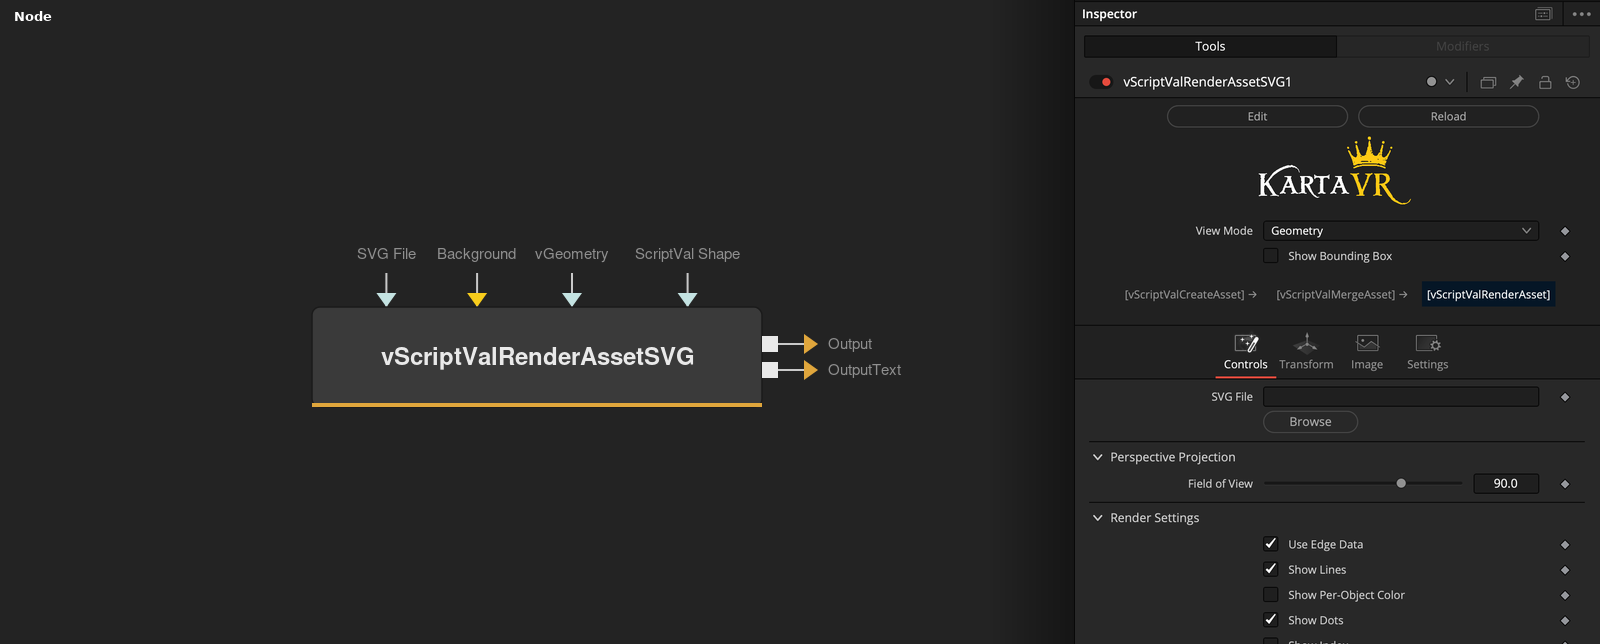Lock the vScriptValRenderAssetSVG1 tool

point(1545,82)
